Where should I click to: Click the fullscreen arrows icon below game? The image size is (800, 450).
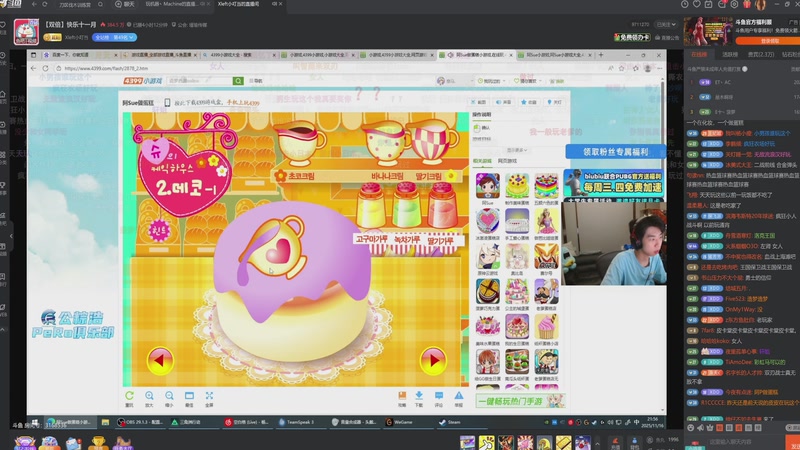(209, 398)
